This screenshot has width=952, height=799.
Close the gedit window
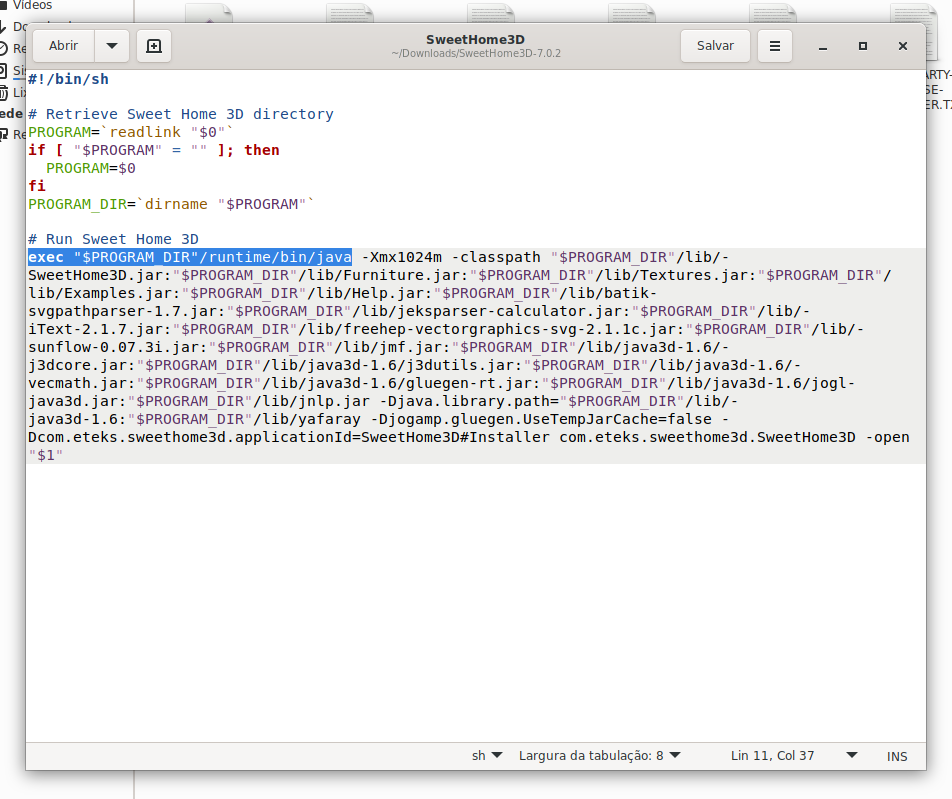[x=903, y=46]
